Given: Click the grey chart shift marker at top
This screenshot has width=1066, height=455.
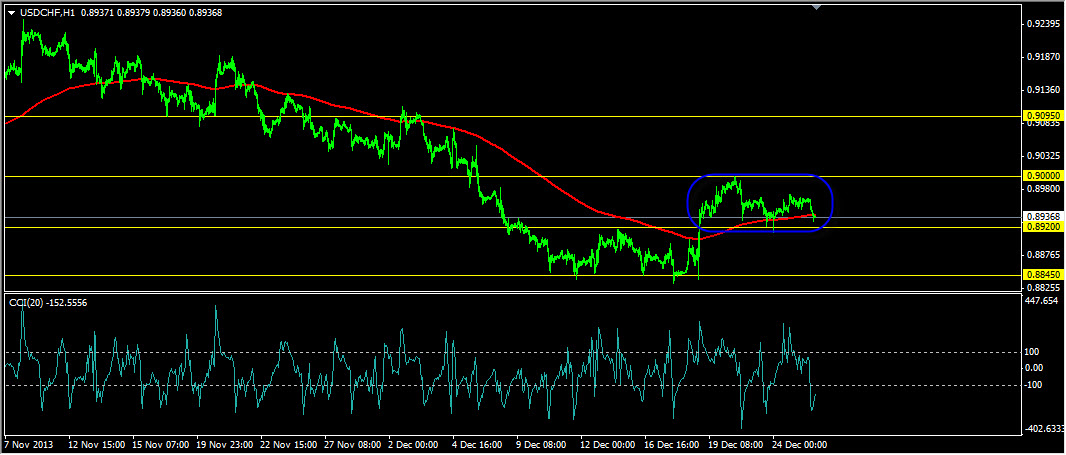Looking at the screenshot, I should (816, 7).
